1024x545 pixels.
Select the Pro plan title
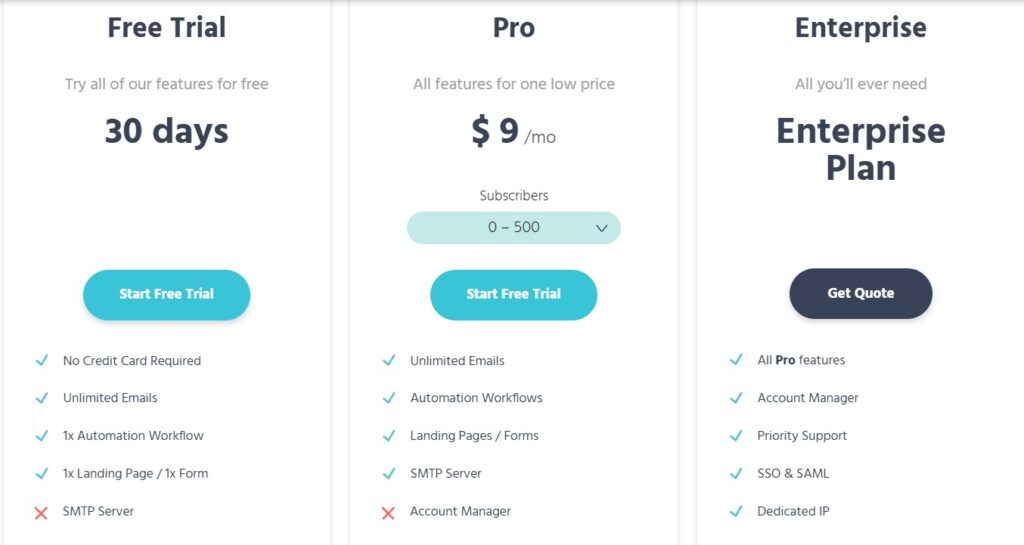513,28
